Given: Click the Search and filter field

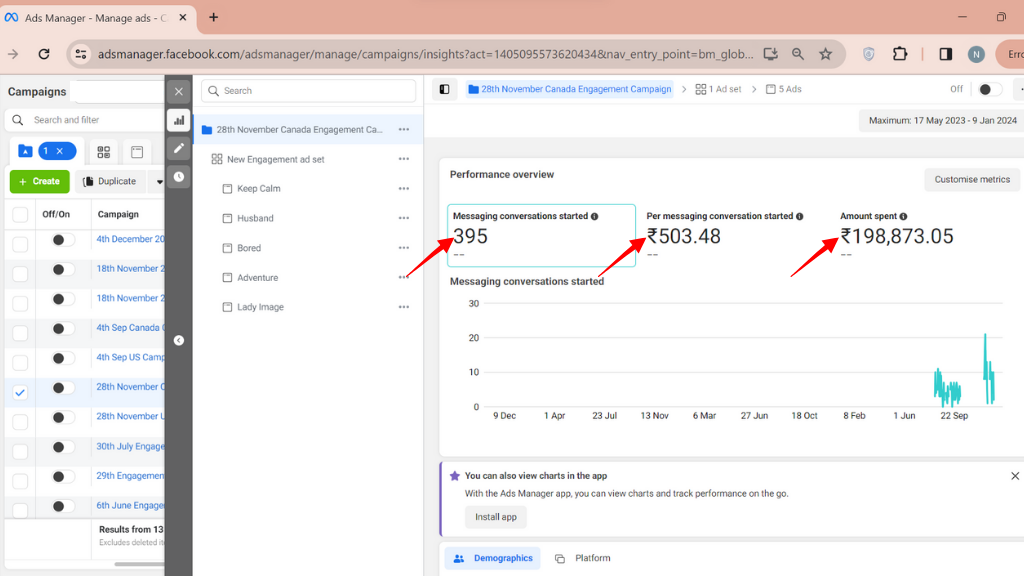Looking at the screenshot, I should (85, 120).
